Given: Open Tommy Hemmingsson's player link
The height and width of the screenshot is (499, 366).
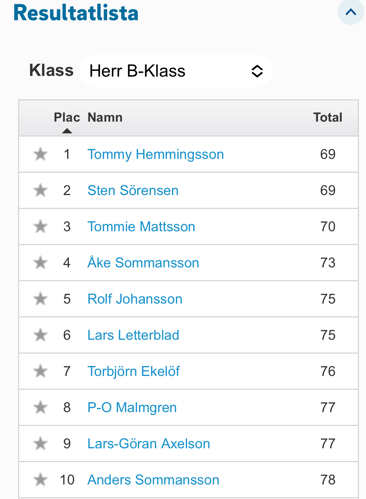Looking at the screenshot, I should tap(156, 155).
